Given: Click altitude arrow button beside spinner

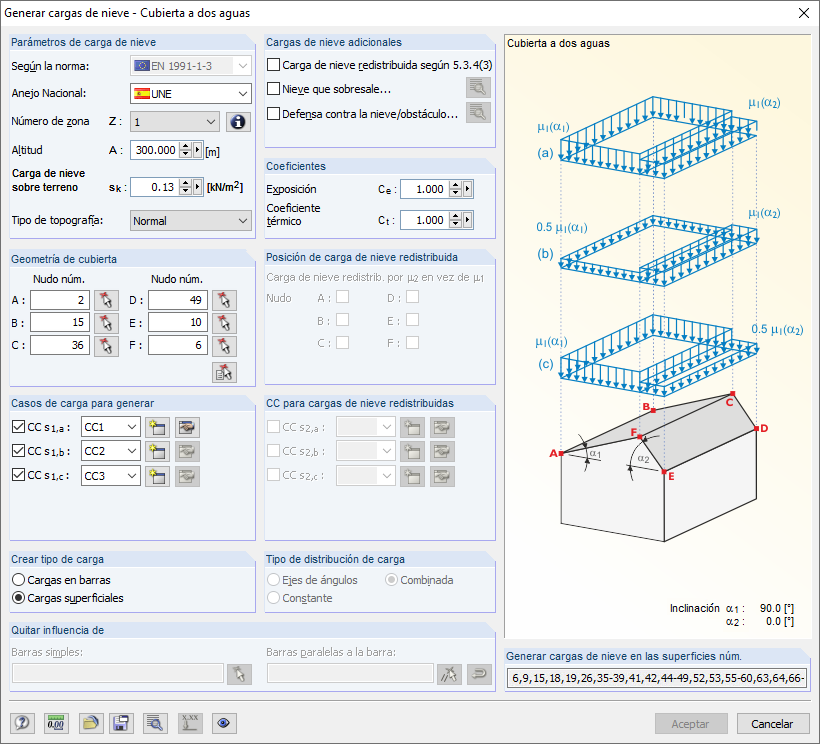Looking at the screenshot, I should [x=198, y=150].
